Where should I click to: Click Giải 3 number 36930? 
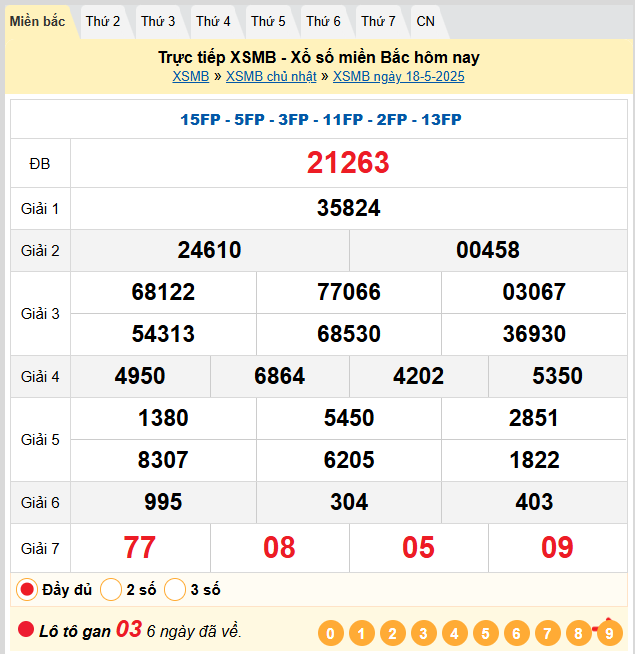(x=534, y=334)
